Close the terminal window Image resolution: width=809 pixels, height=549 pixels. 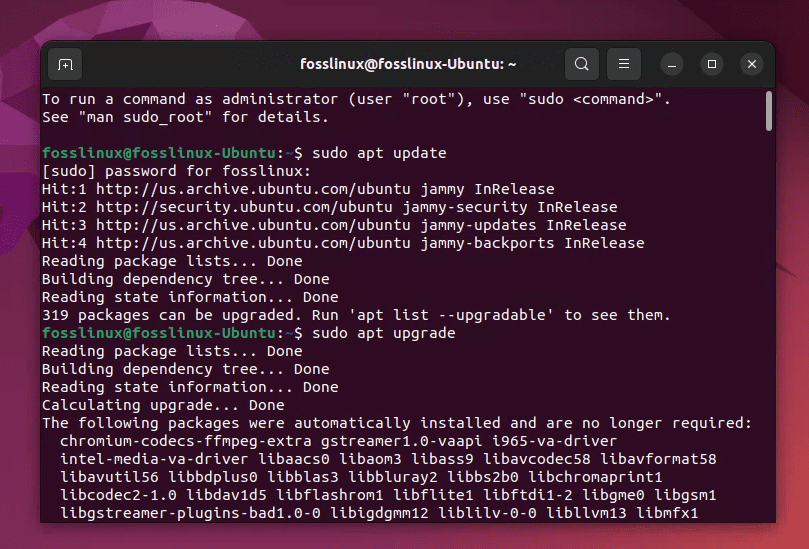click(752, 65)
